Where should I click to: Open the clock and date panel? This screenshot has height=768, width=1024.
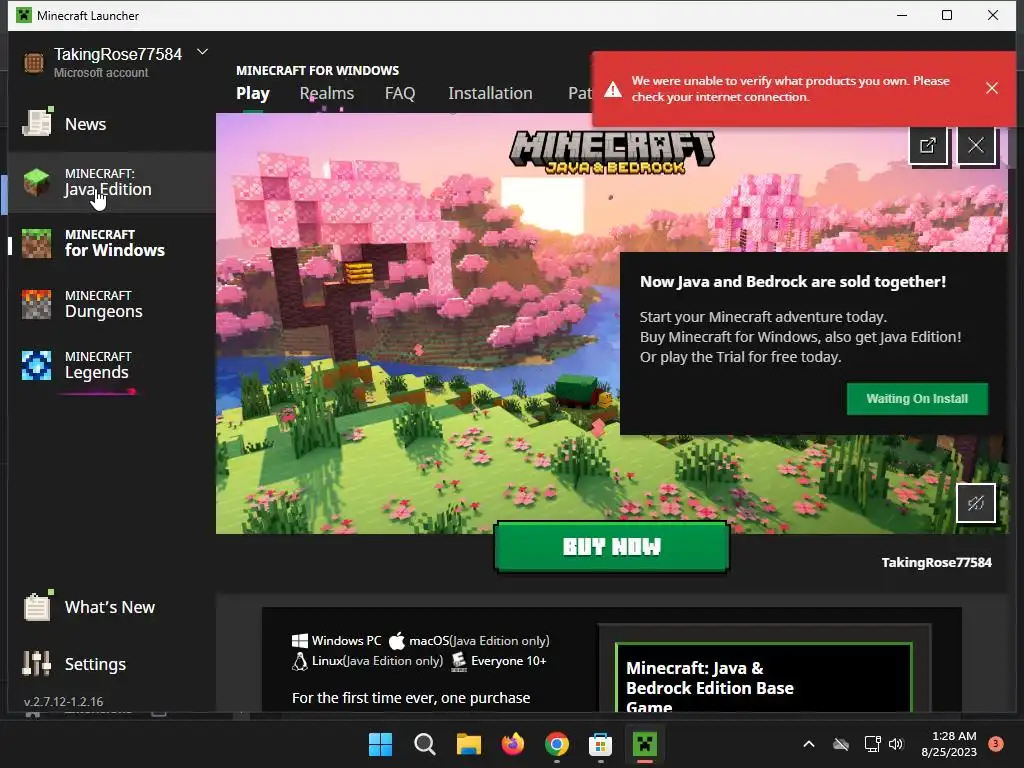point(949,744)
